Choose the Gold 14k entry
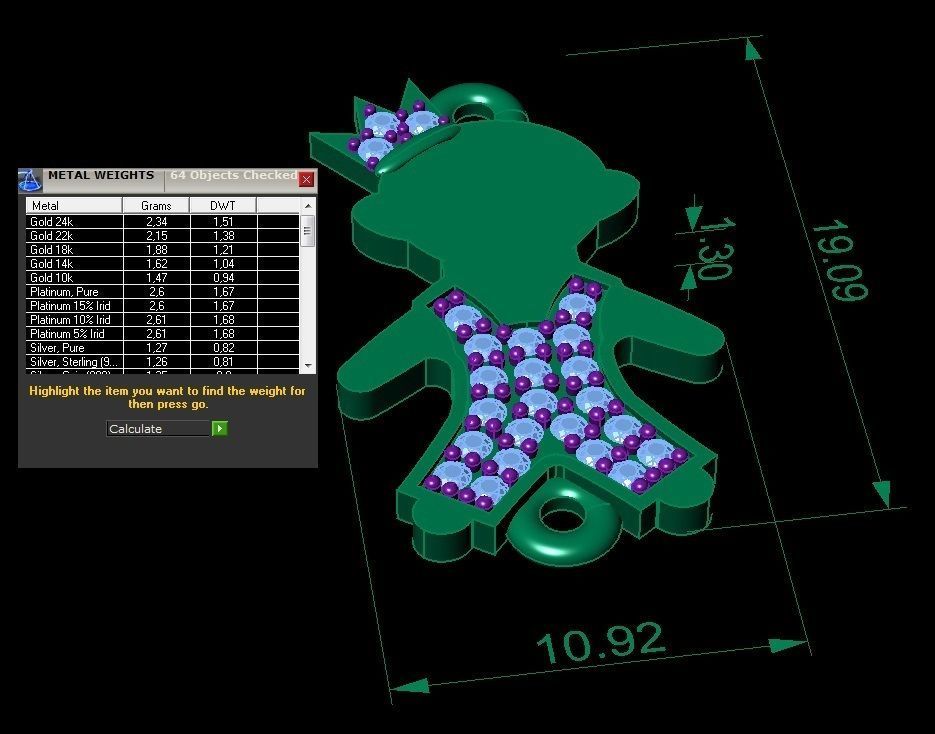The height and width of the screenshot is (734, 935). coord(70,264)
